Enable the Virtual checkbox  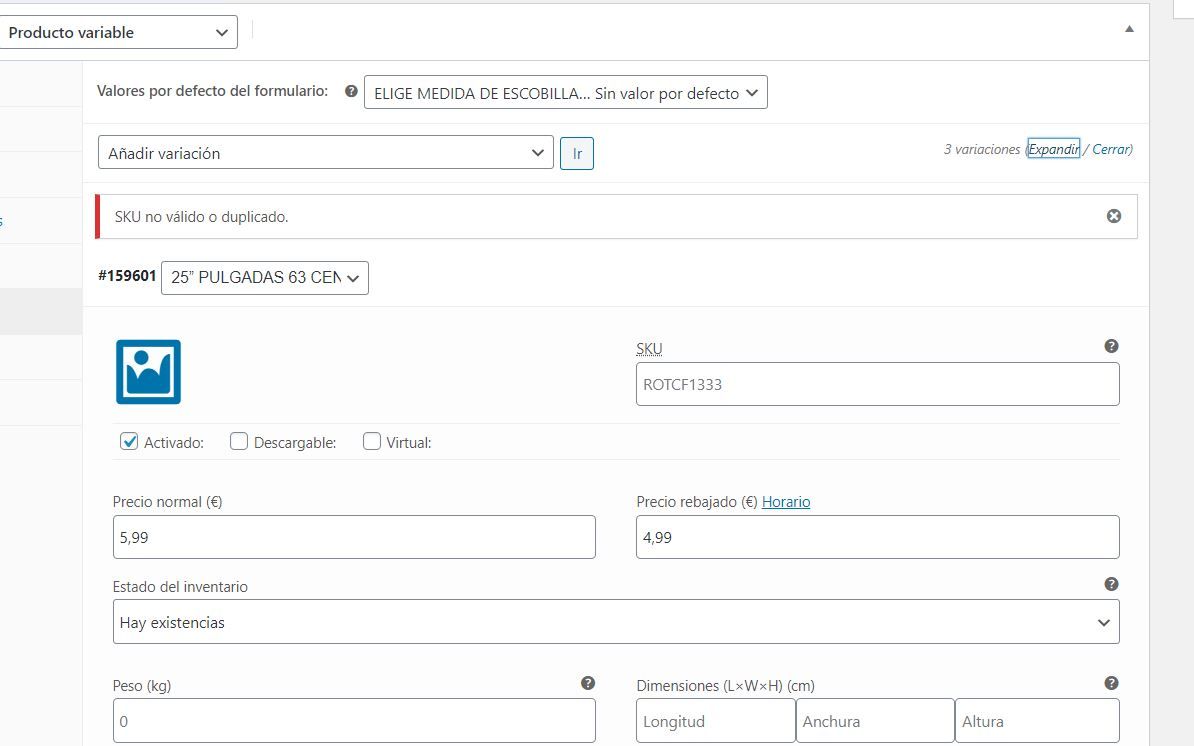[x=372, y=442]
